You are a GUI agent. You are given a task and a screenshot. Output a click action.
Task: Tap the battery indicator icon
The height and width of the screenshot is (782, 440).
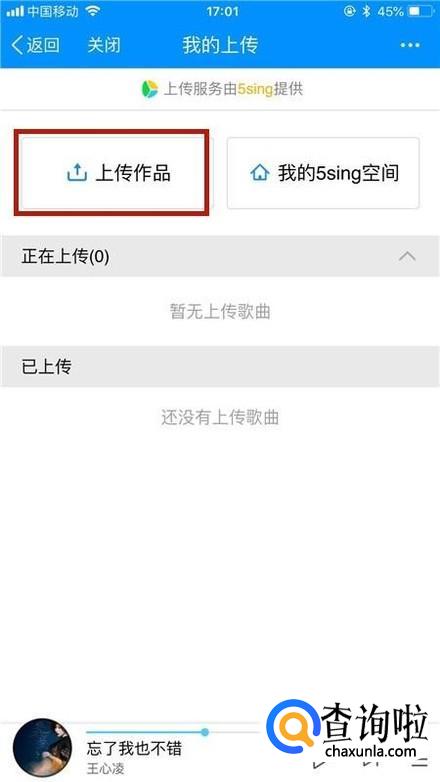[421, 11]
